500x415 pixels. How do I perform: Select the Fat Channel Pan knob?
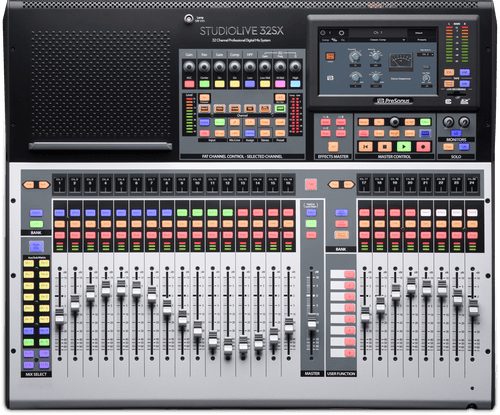204,67
